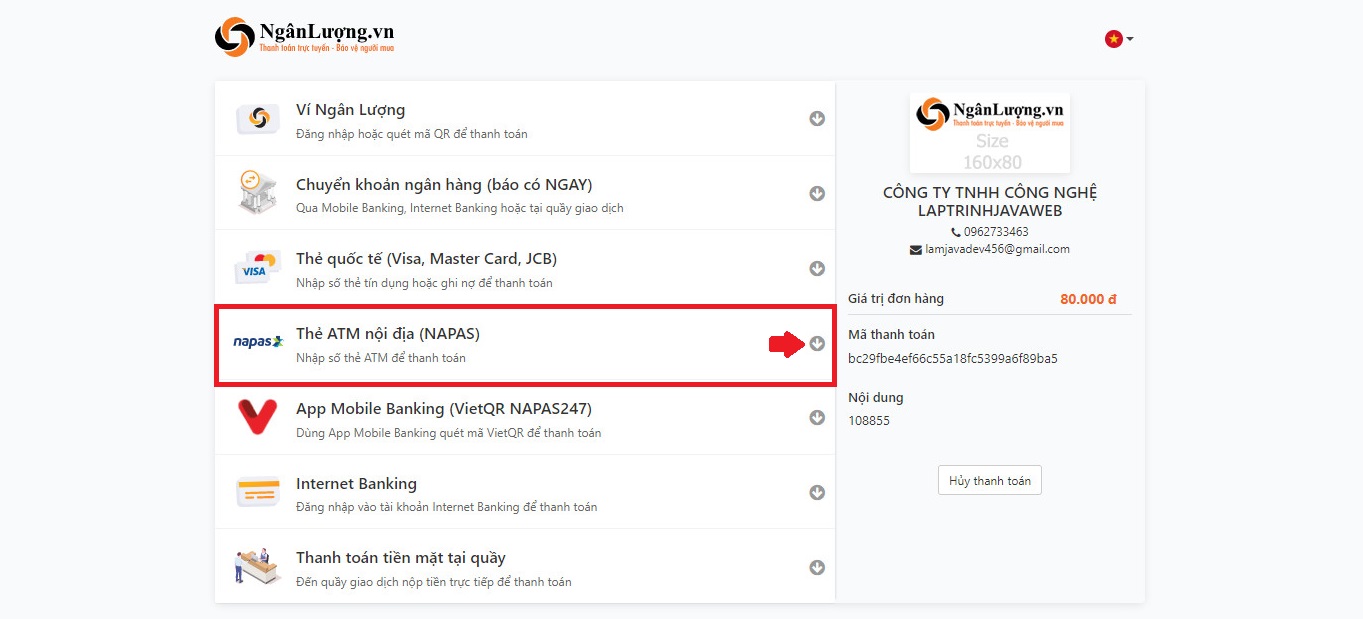Select Internet Banking payment title
1363x619 pixels.
tap(356, 484)
